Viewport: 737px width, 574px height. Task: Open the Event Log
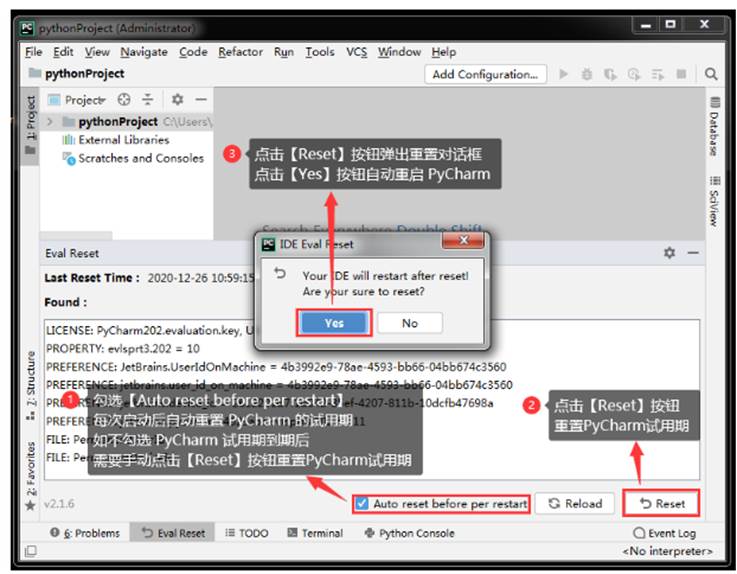[665, 533]
